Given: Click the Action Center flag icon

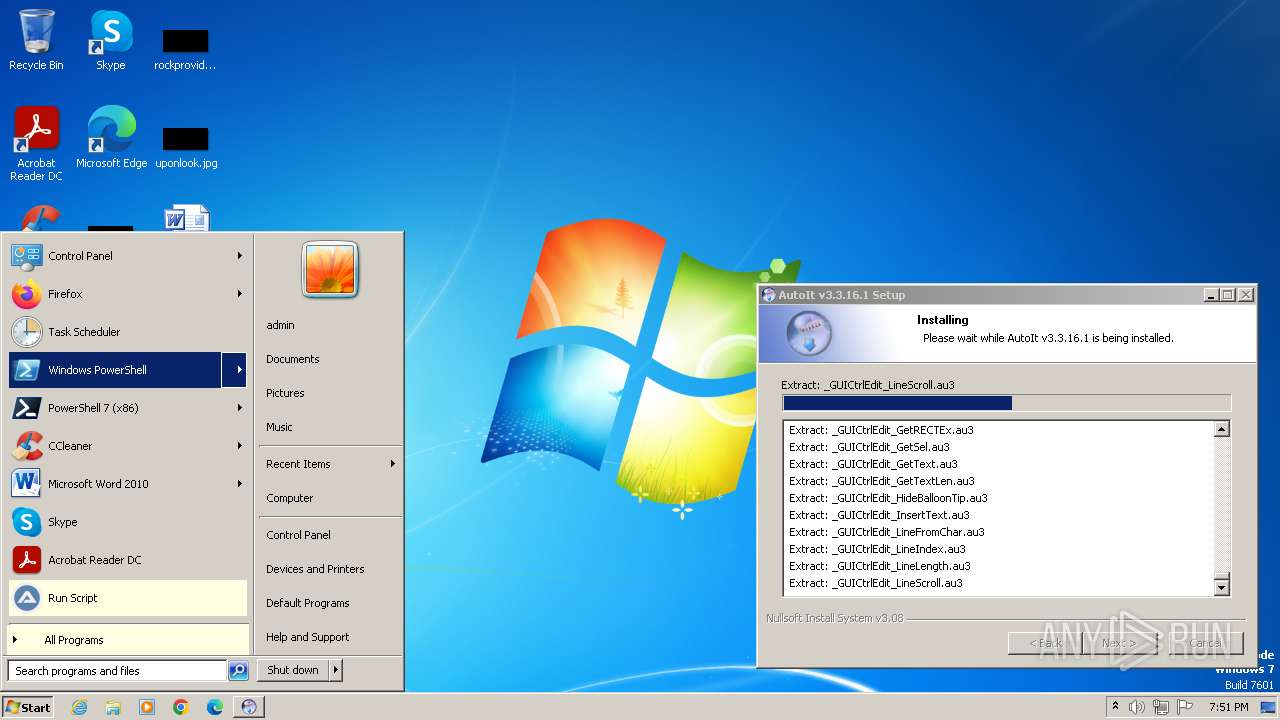Looking at the screenshot, I should tap(1185, 707).
